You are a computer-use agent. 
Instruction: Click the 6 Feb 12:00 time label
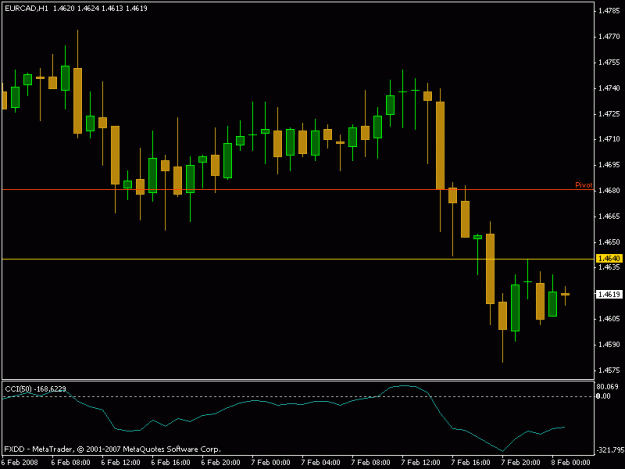click(120, 462)
